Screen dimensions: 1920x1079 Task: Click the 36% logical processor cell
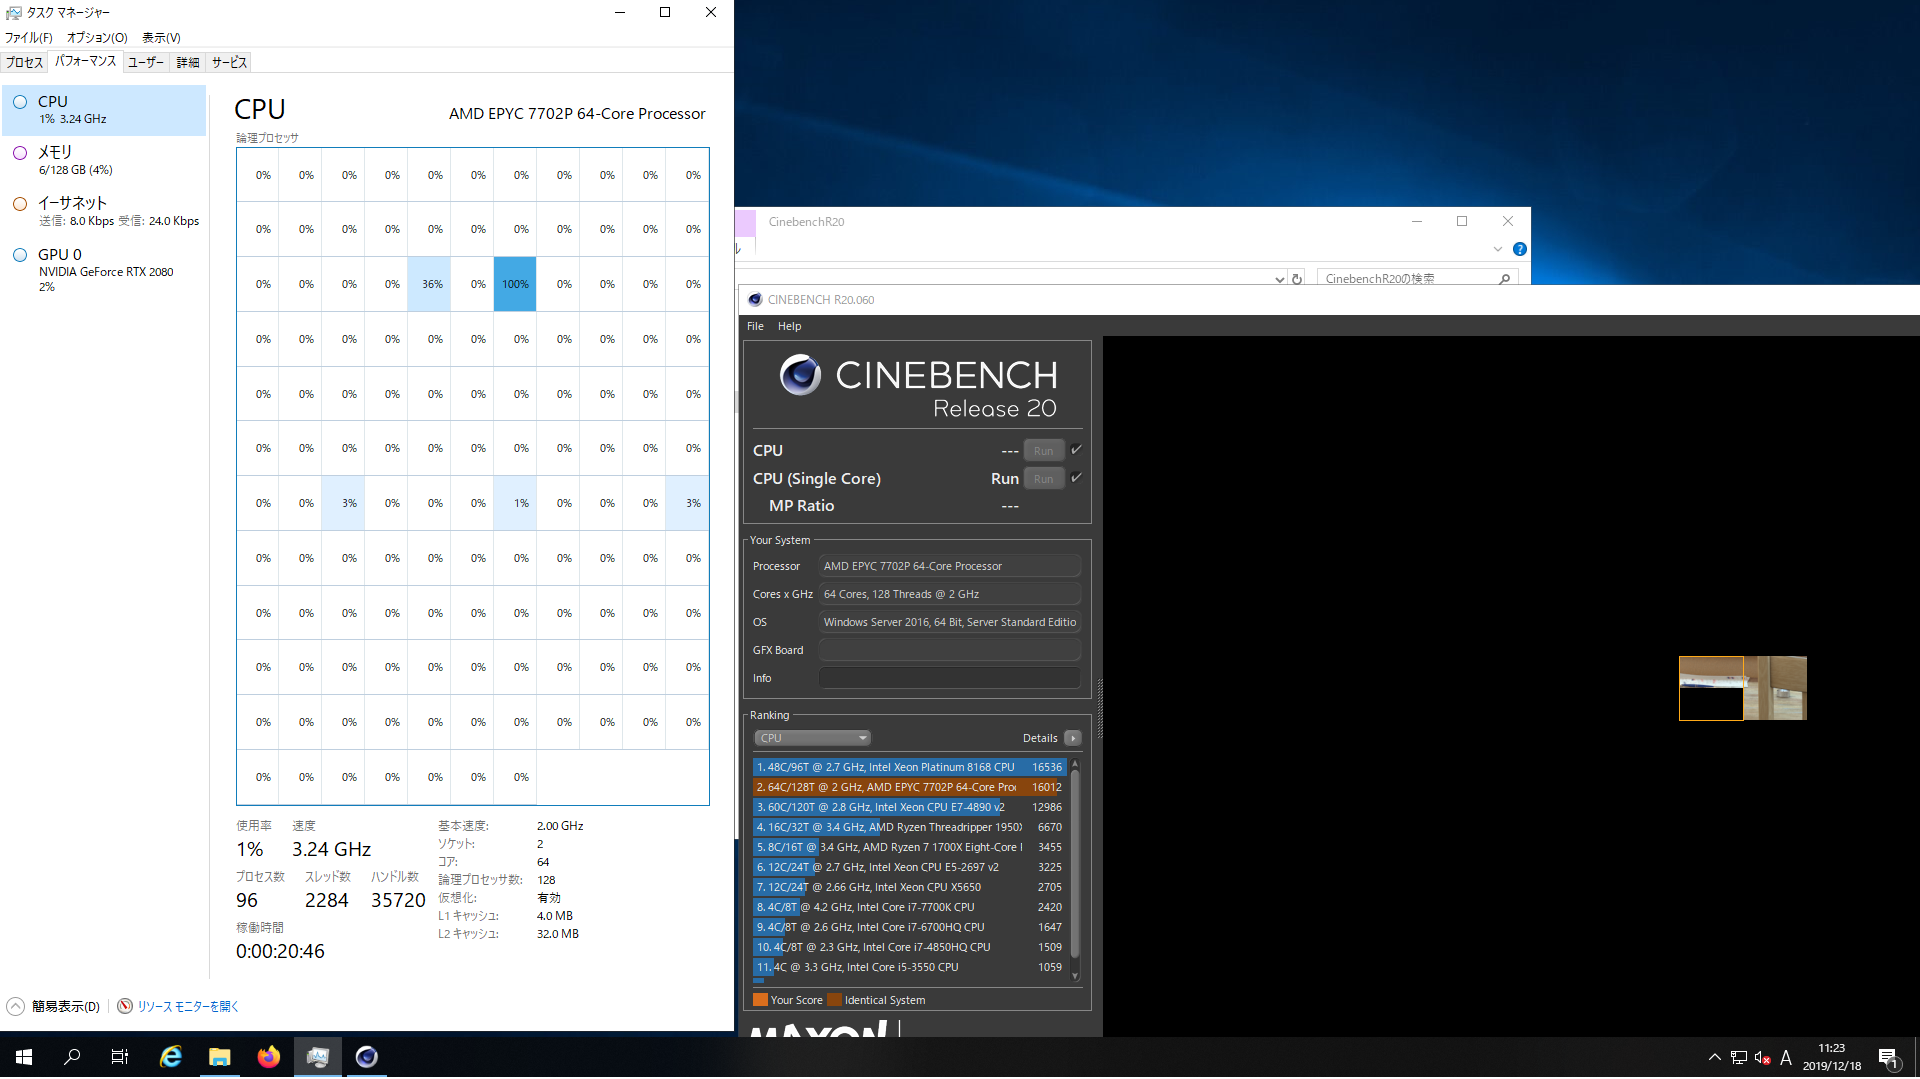point(429,284)
